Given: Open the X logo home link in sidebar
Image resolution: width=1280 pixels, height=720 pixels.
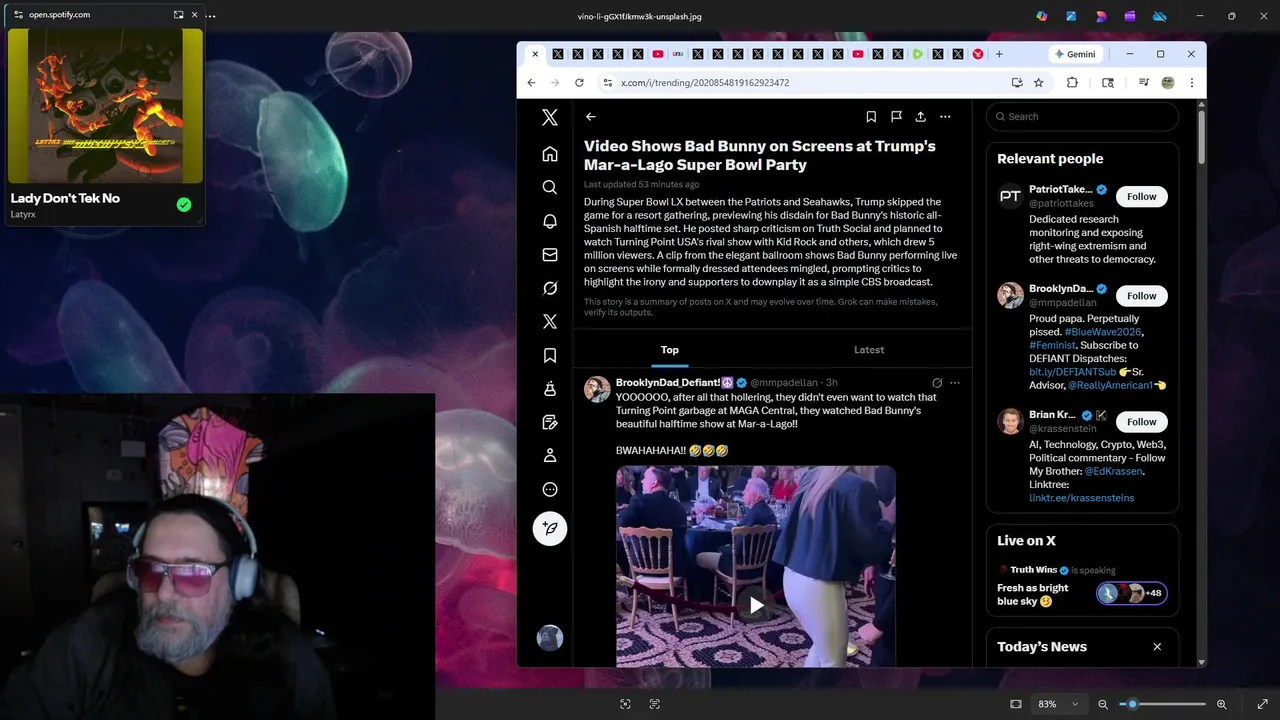Looking at the screenshot, I should (550, 117).
